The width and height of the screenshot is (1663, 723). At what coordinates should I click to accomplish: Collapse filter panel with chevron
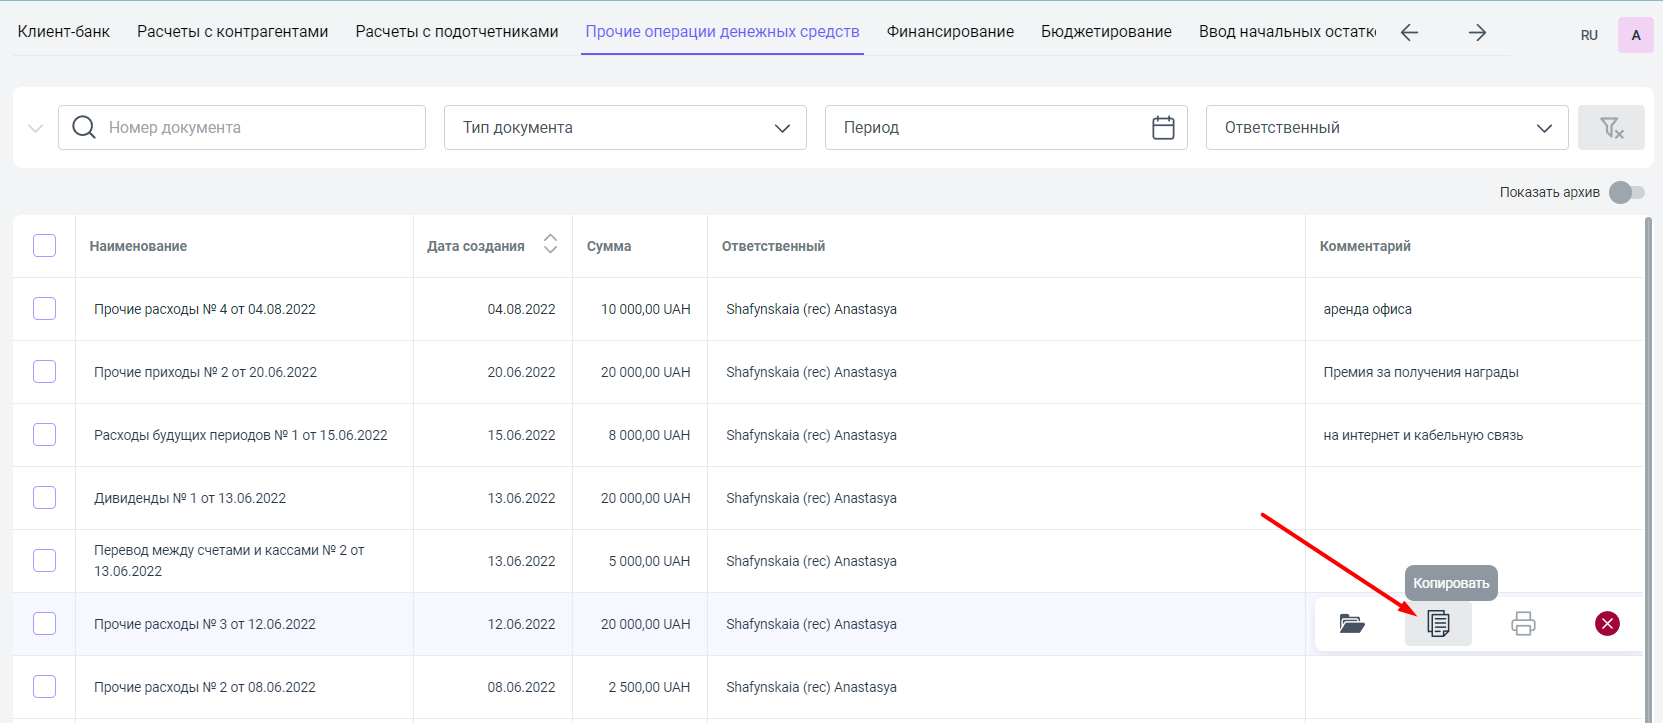pyautogui.click(x=36, y=128)
